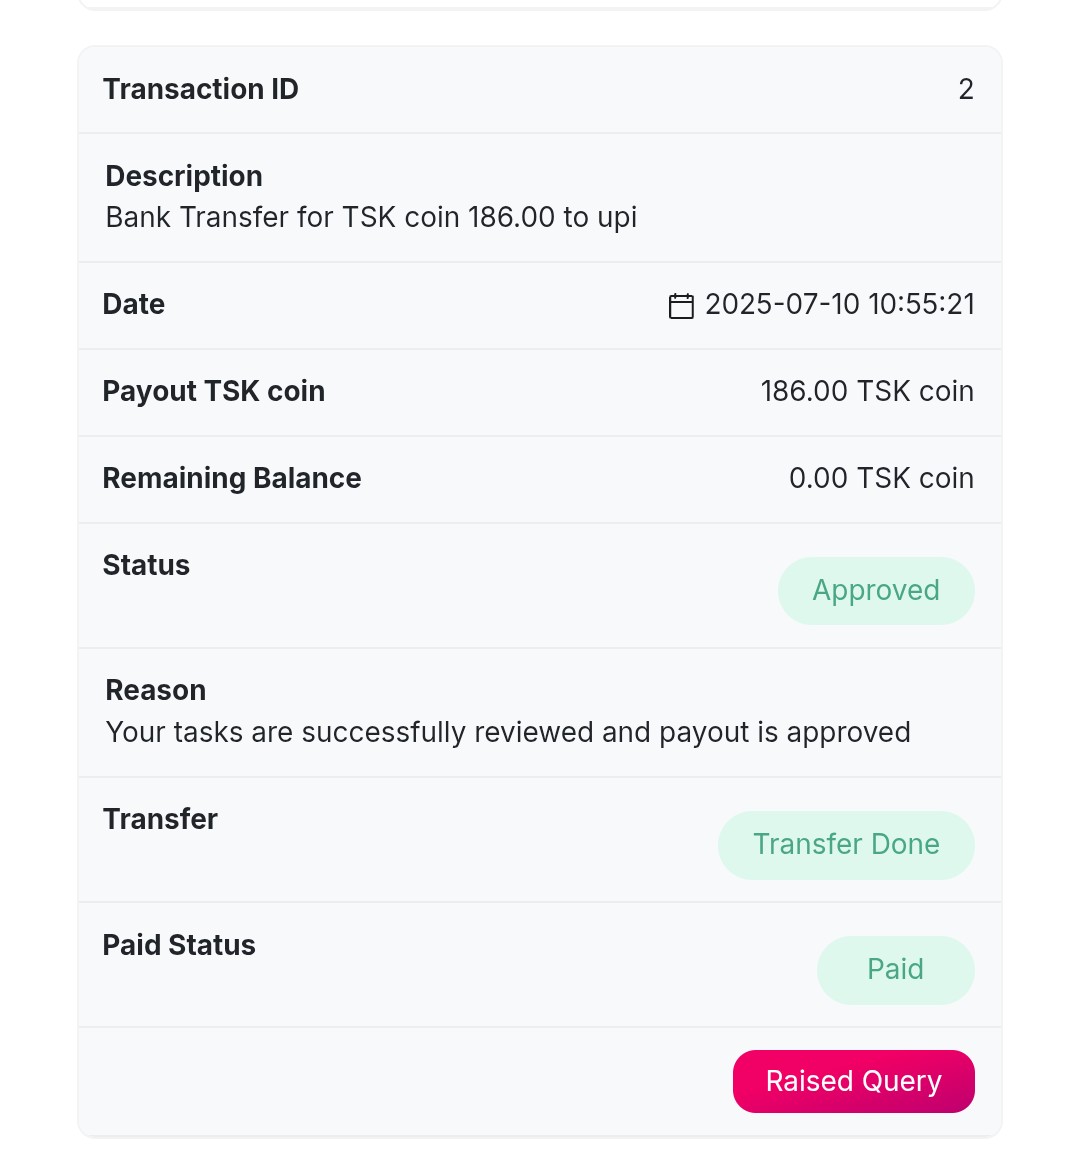This screenshot has width=1080, height=1151.
Task: Select the Transfer Done badge
Action: pos(846,845)
